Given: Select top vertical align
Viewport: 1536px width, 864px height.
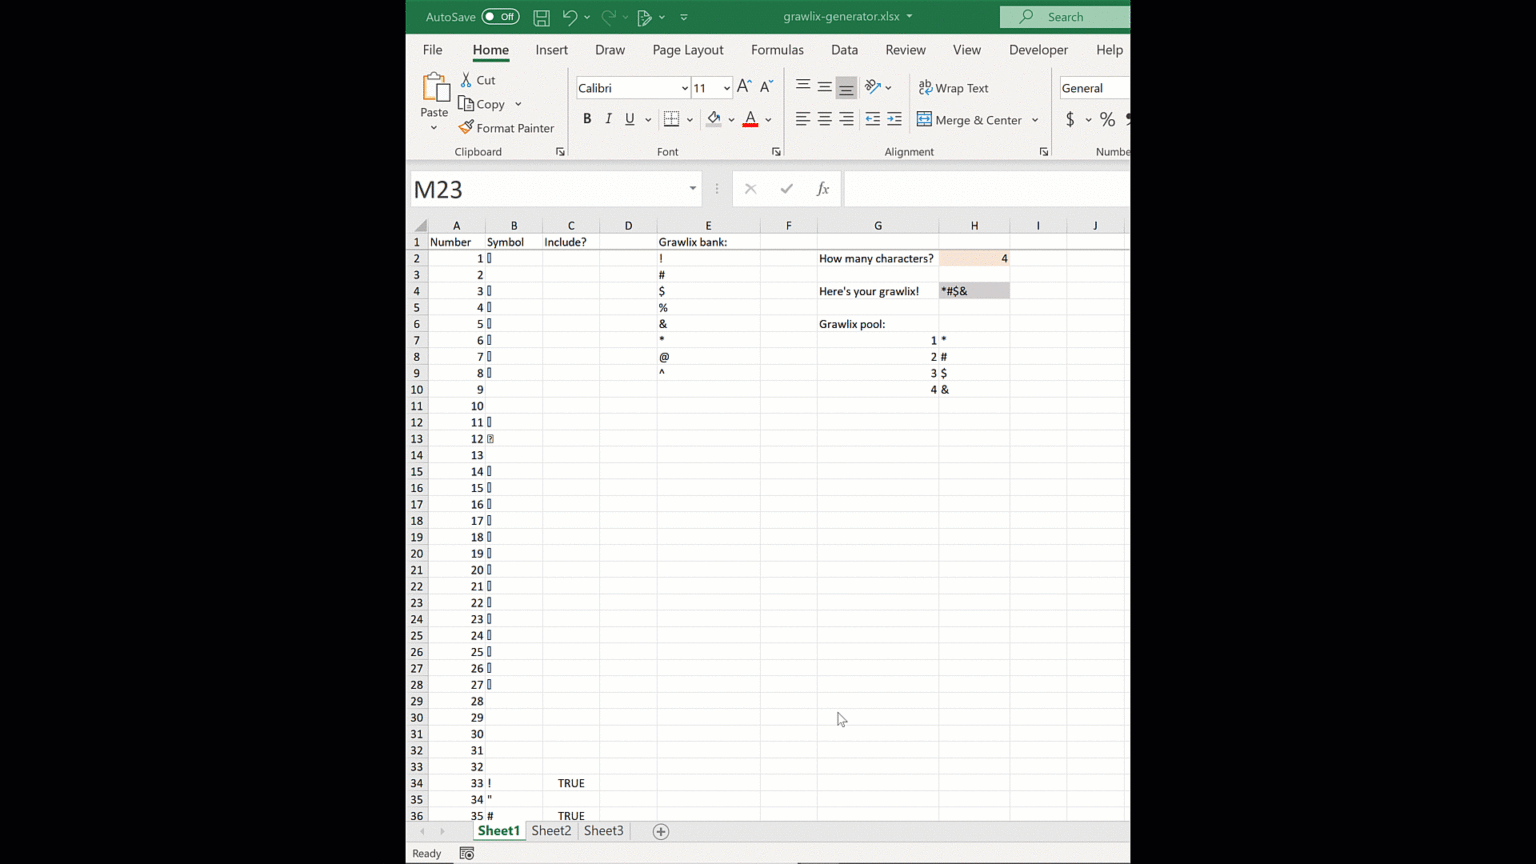Looking at the screenshot, I should (x=802, y=87).
